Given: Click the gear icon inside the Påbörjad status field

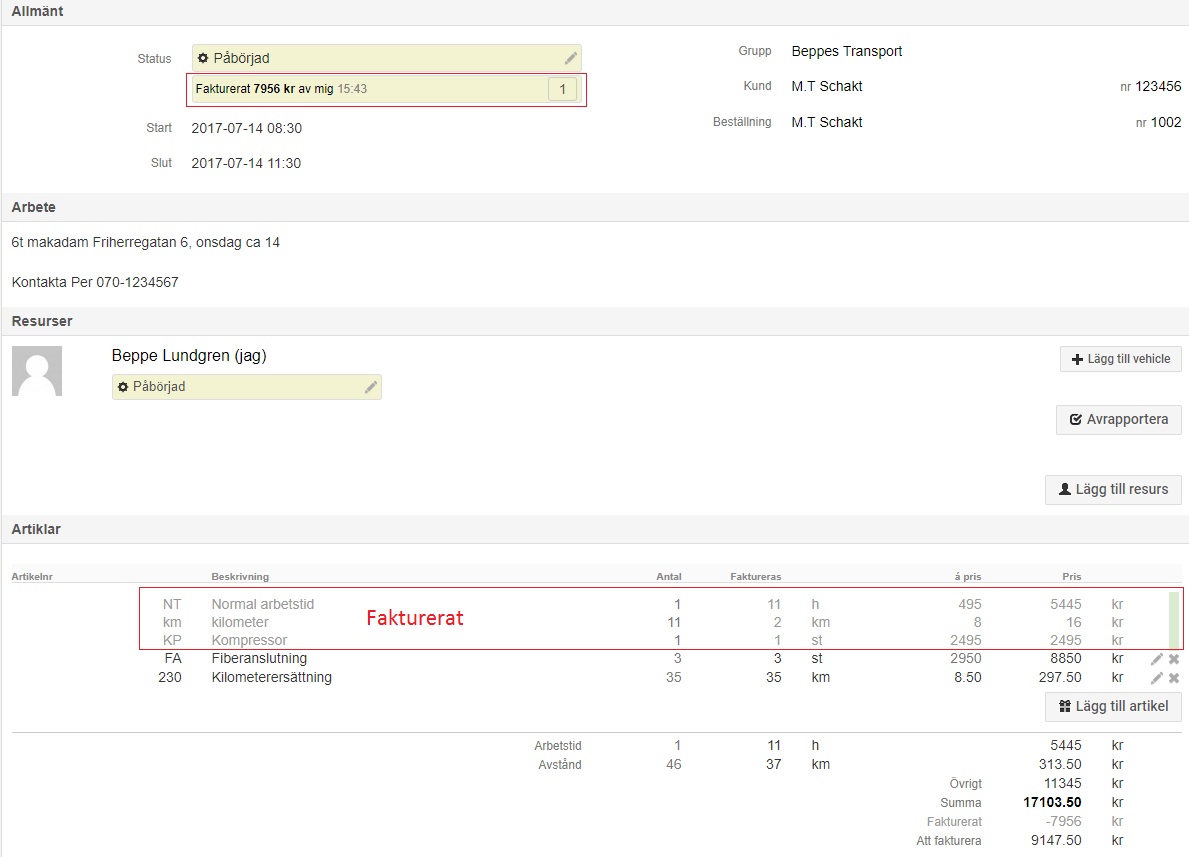Looking at the screenshot, I should (x=202, y=57).
